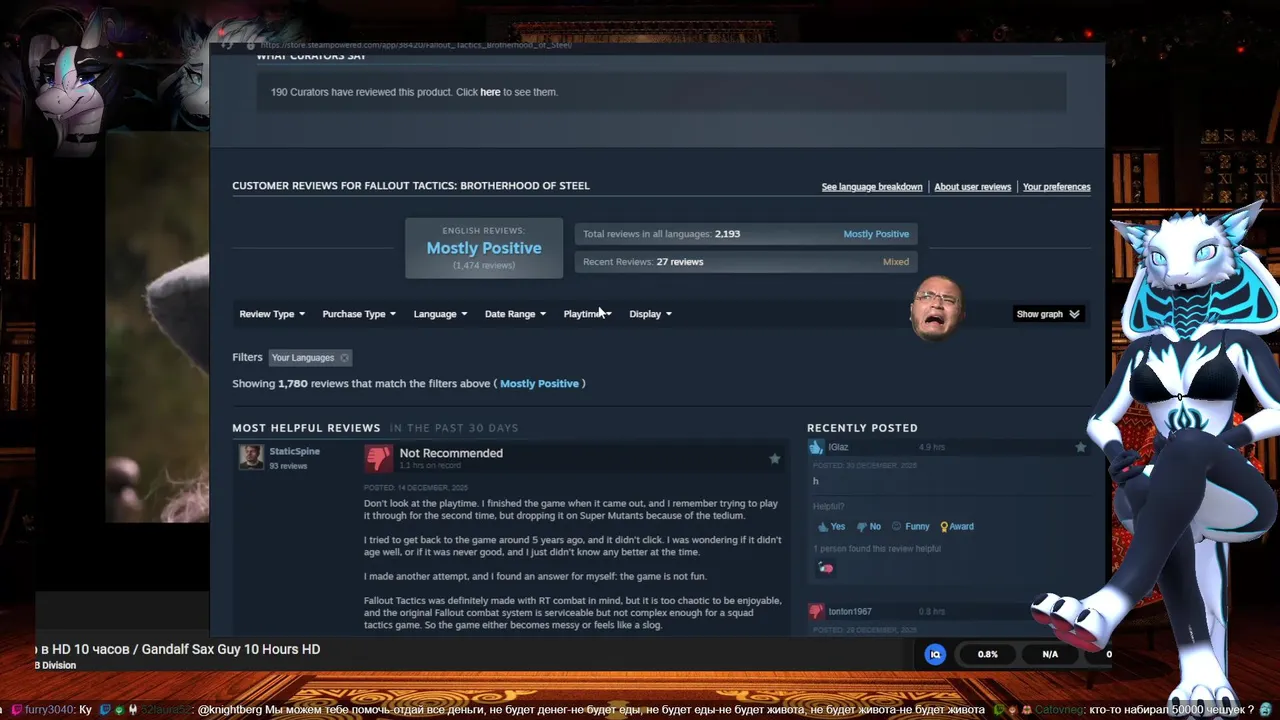This screenshot has width=1280, height=720.
Task: Click the Not Recommended review title
Action: pyautogui.click(x=451, y=453)
